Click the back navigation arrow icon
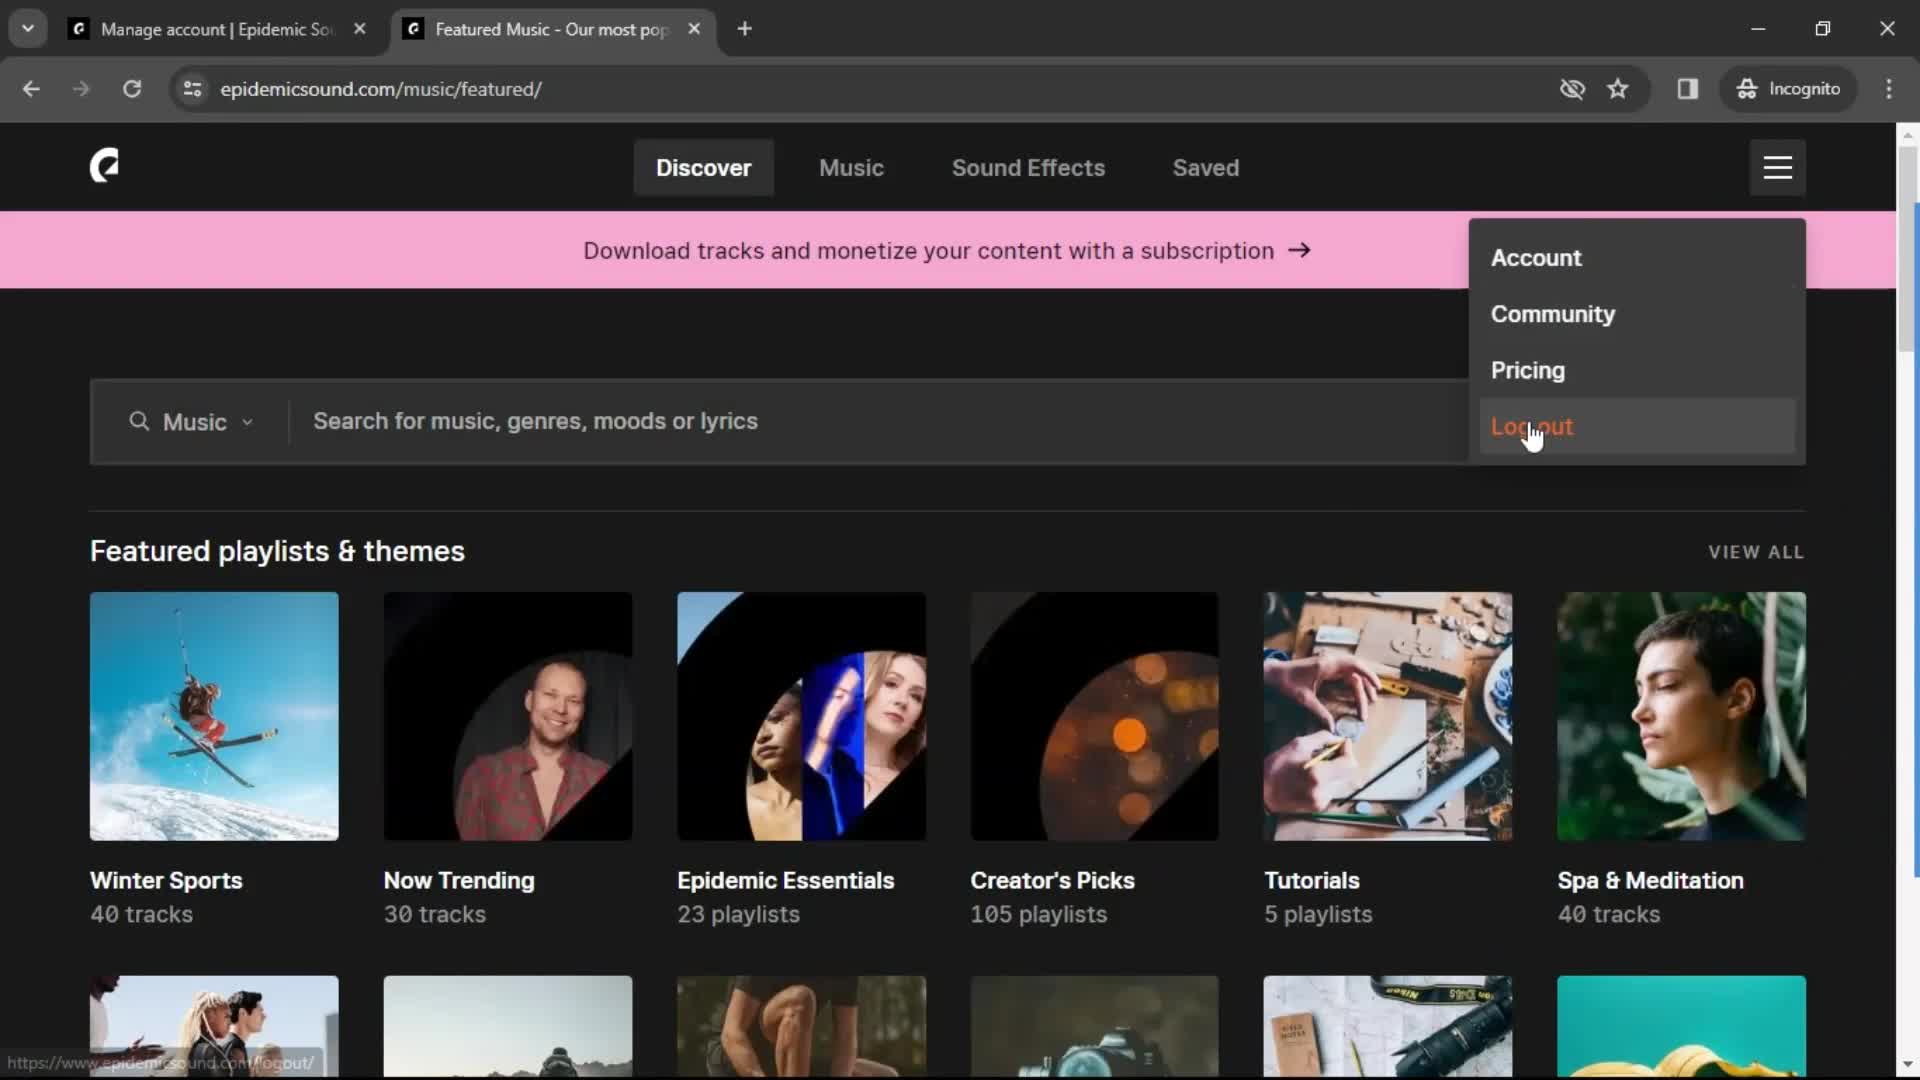Viewport: 1920px width, 1080px height. 32,88
